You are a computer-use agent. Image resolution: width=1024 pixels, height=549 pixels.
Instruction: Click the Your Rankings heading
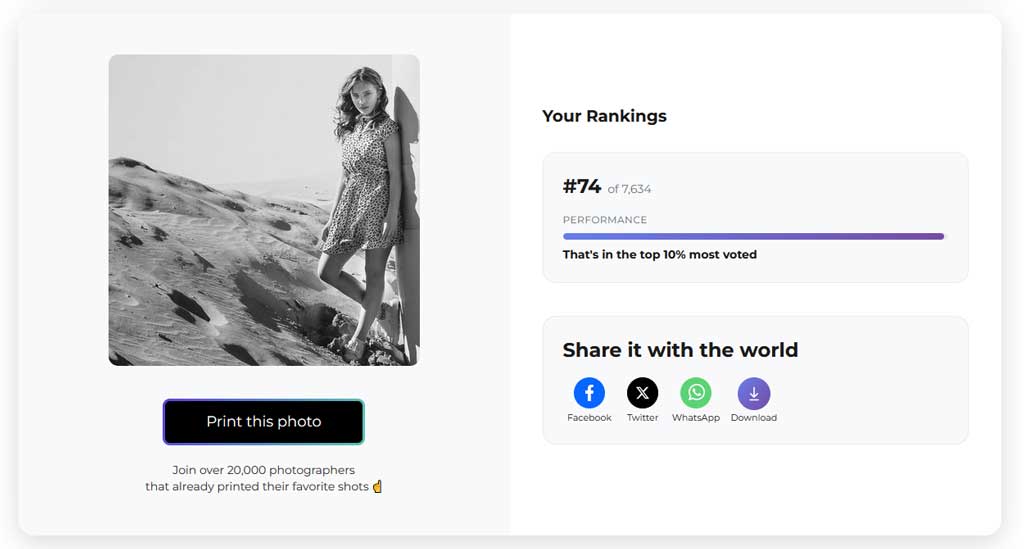pyautogui.click(x=604, y=116)
